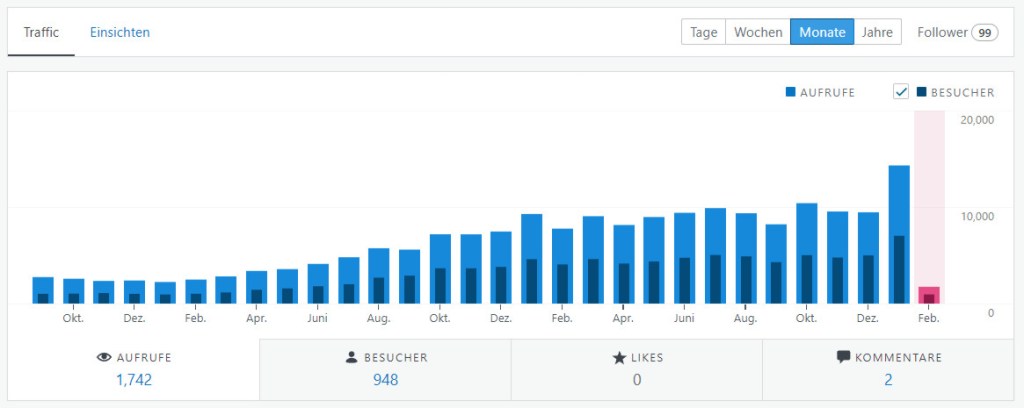This screenshot has width=1024, height=408.
Task: Click the star icon beside Likes
Action: (x=618, y=357)
